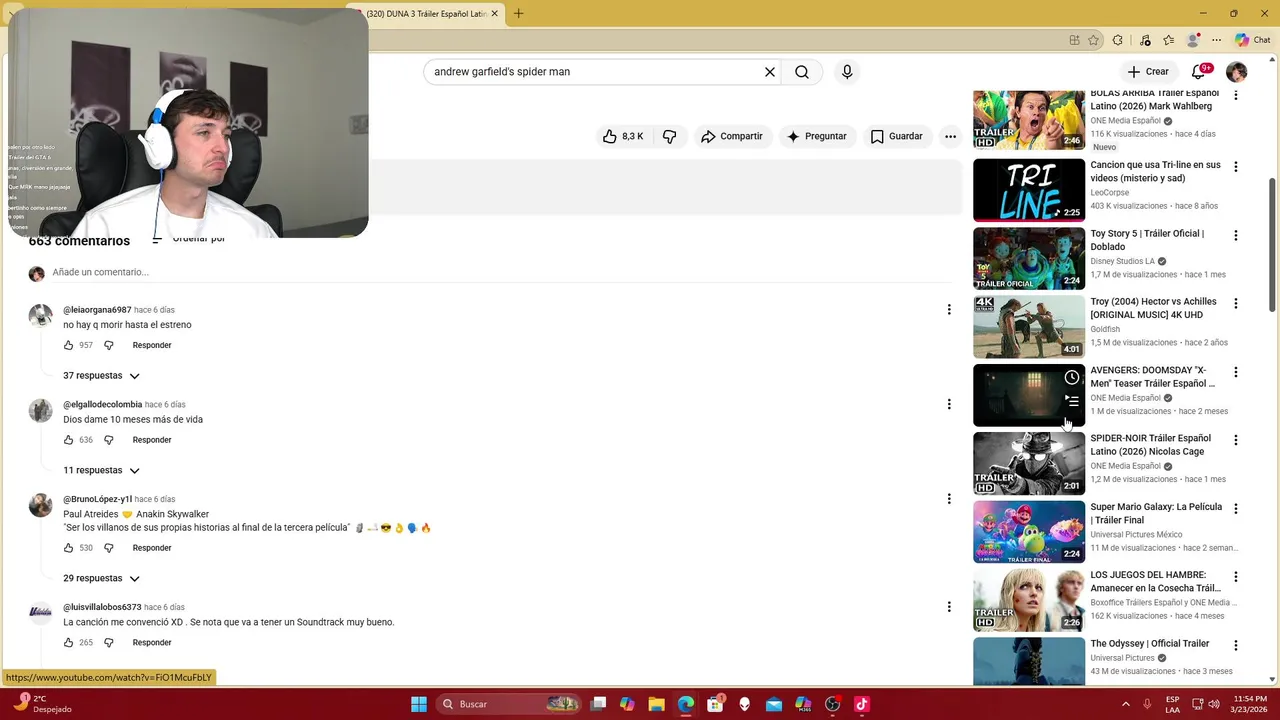Click the magnifier search button
Image resolution: width=1280 pixels, height=720 pixels.
click(x=802, y=72)
